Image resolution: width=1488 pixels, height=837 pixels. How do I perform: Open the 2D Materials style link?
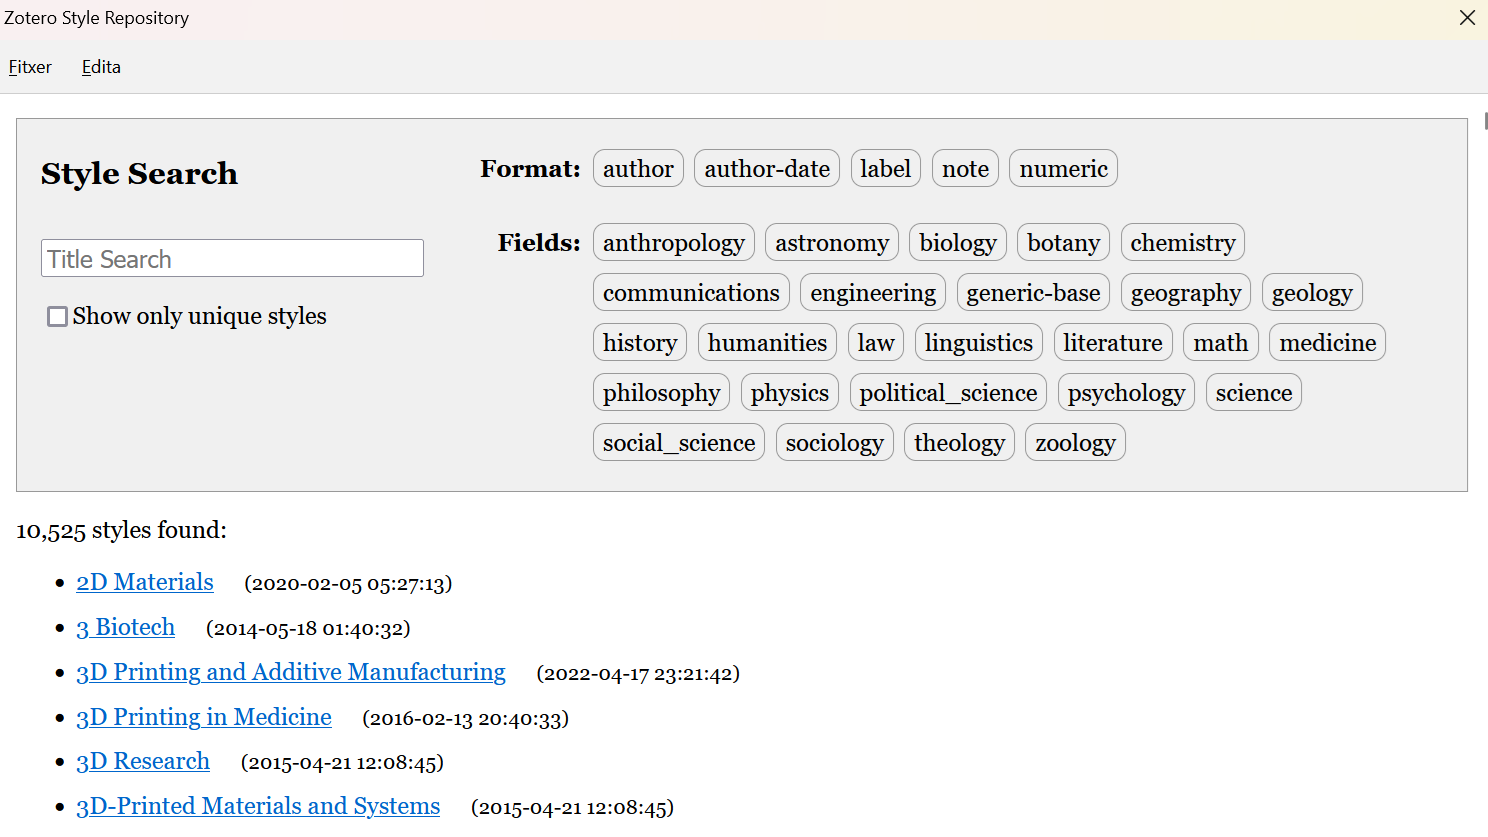point(145,582)
